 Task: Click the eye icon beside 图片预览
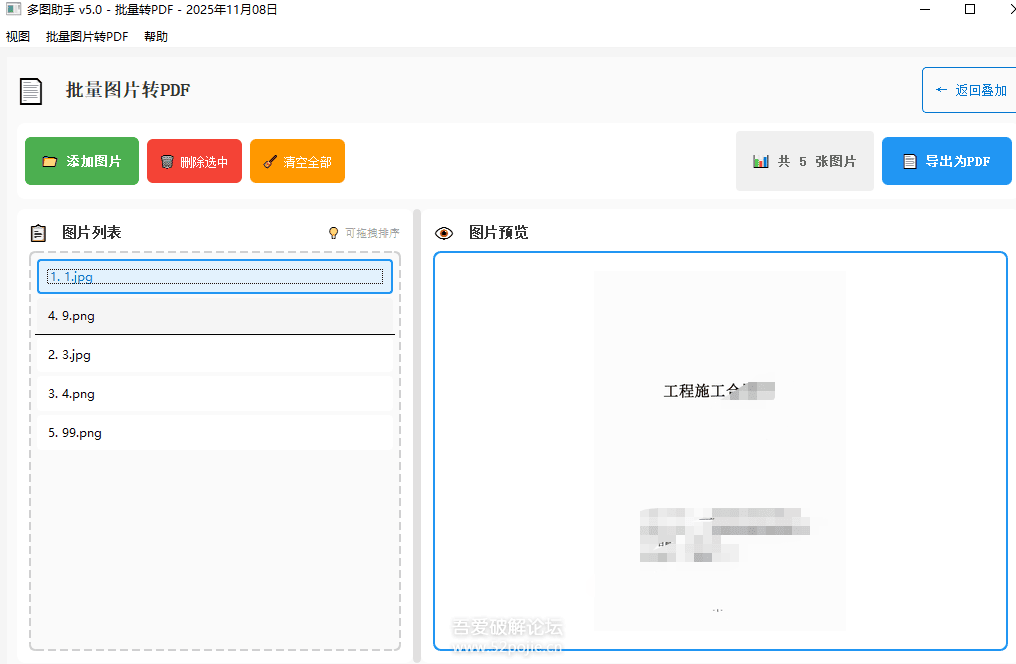pos(443,232)
